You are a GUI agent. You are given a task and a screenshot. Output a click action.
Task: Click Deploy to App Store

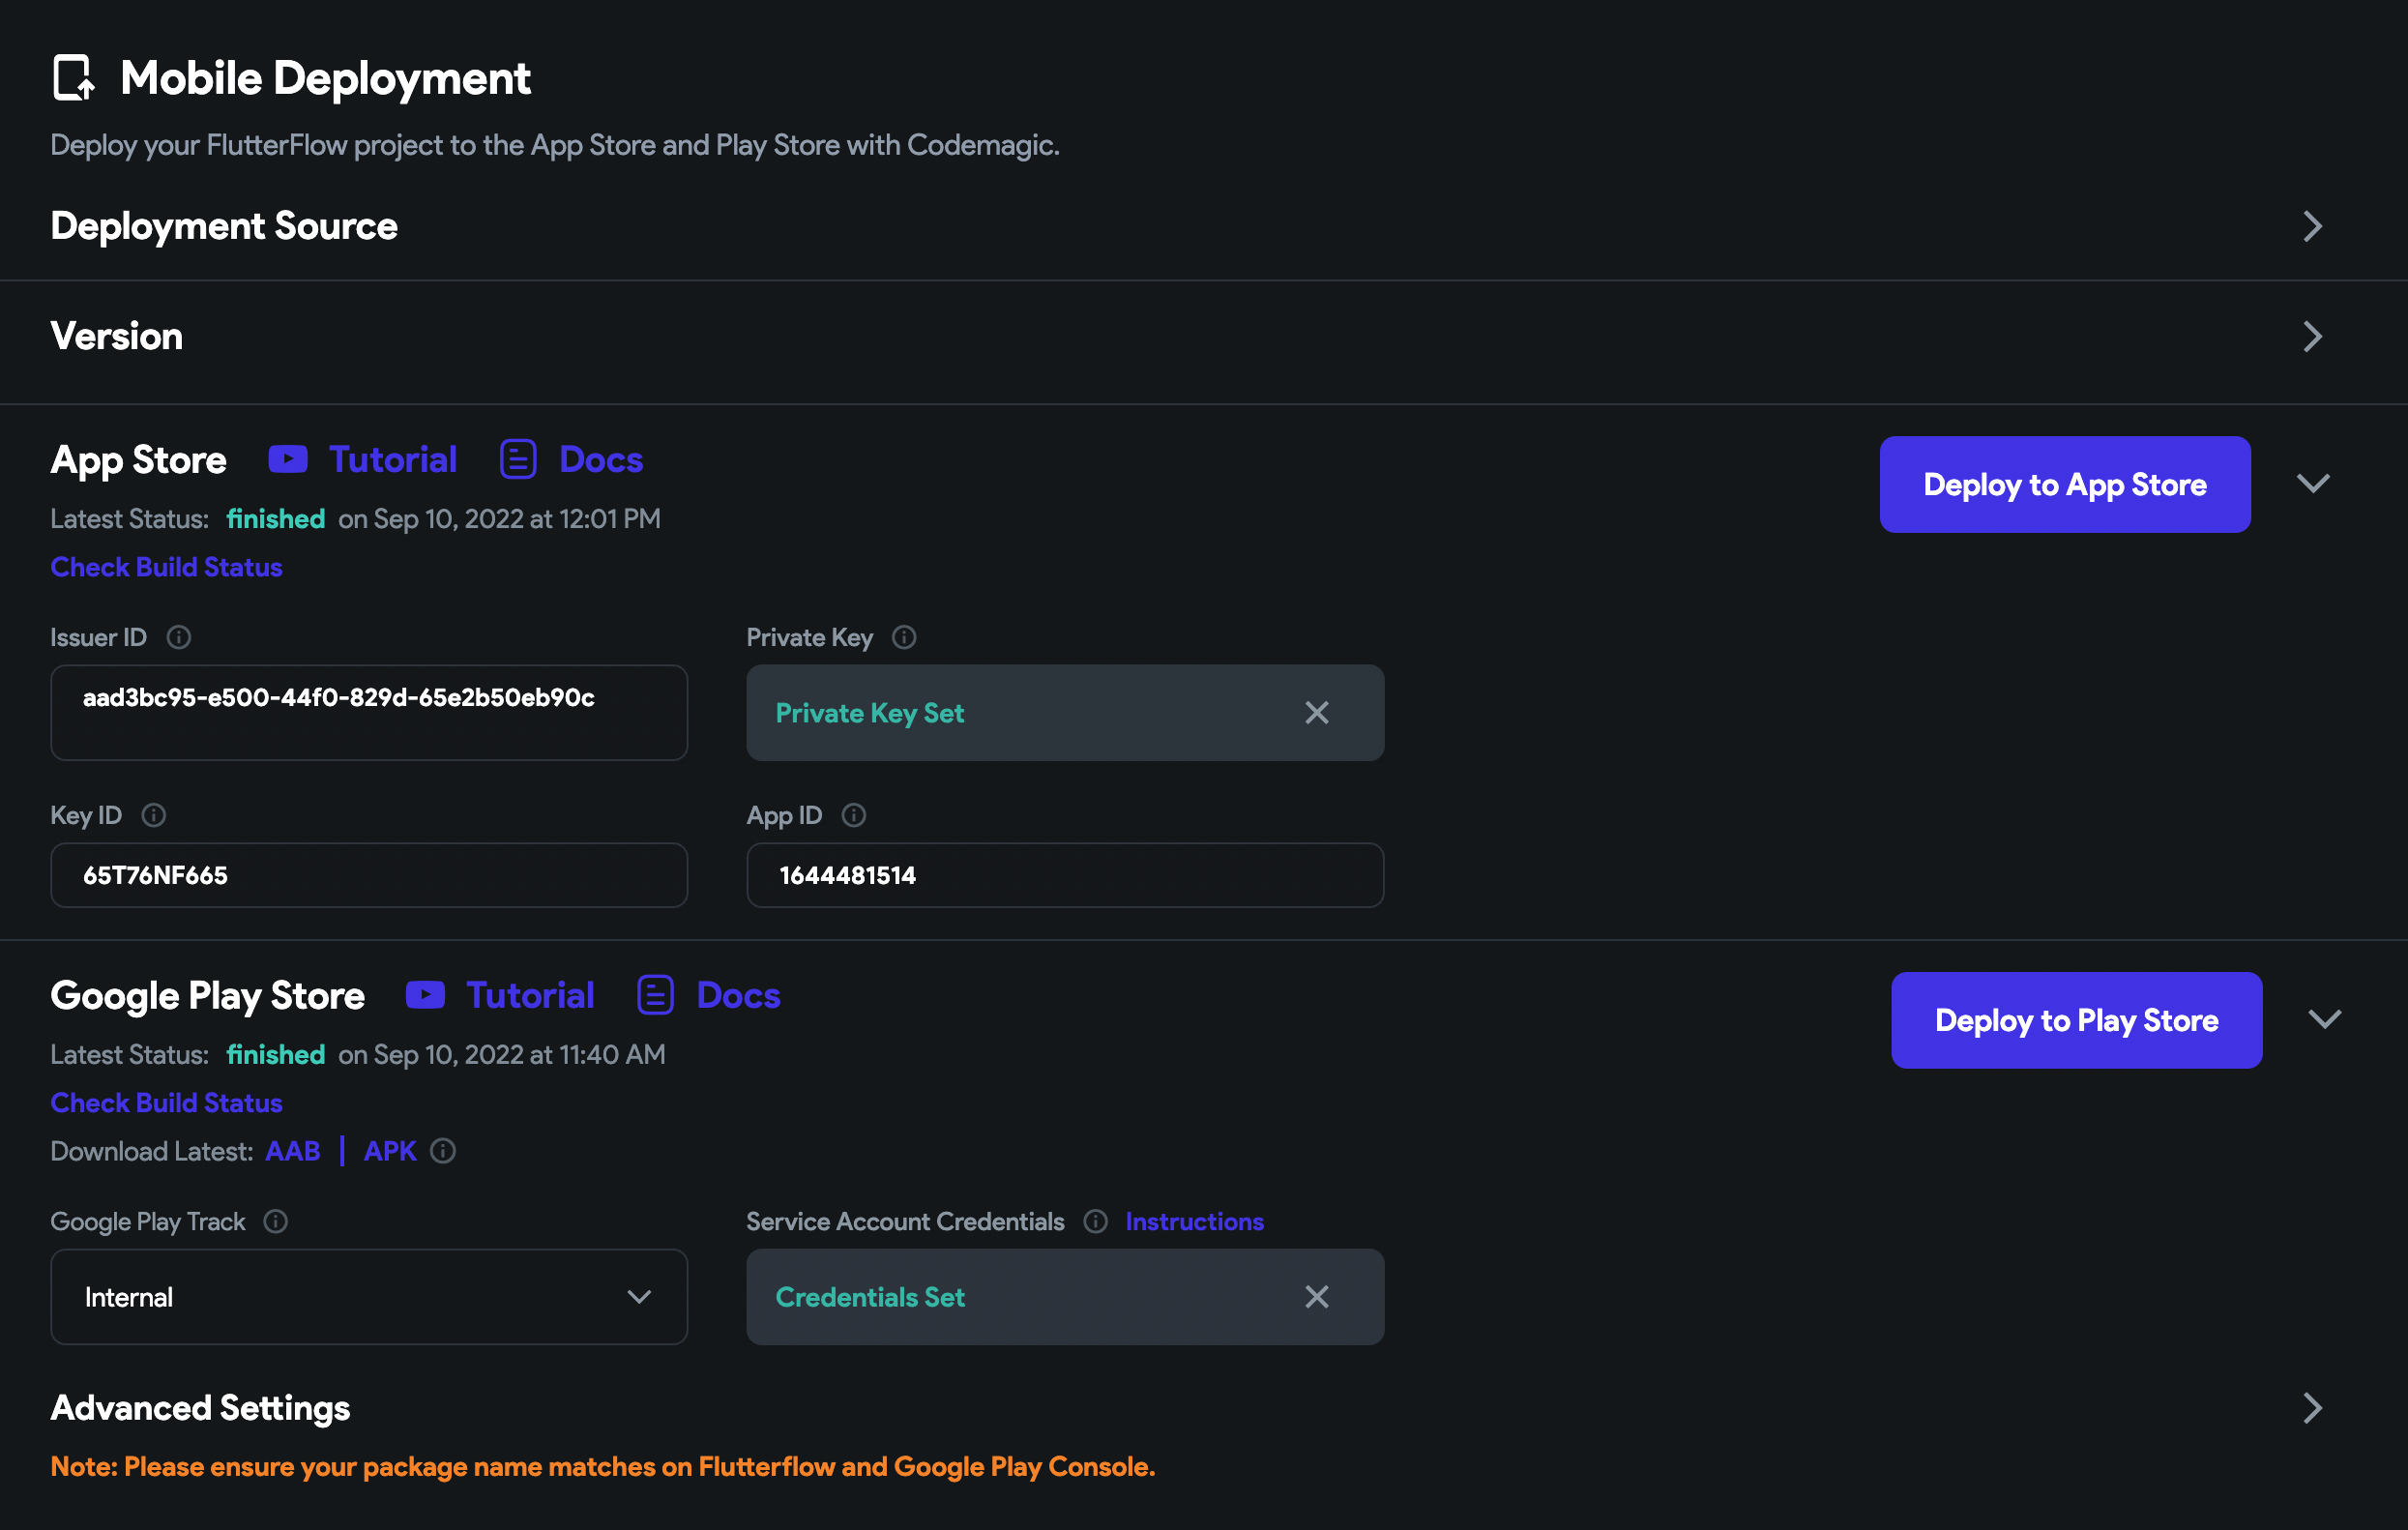click(2065, 484)
